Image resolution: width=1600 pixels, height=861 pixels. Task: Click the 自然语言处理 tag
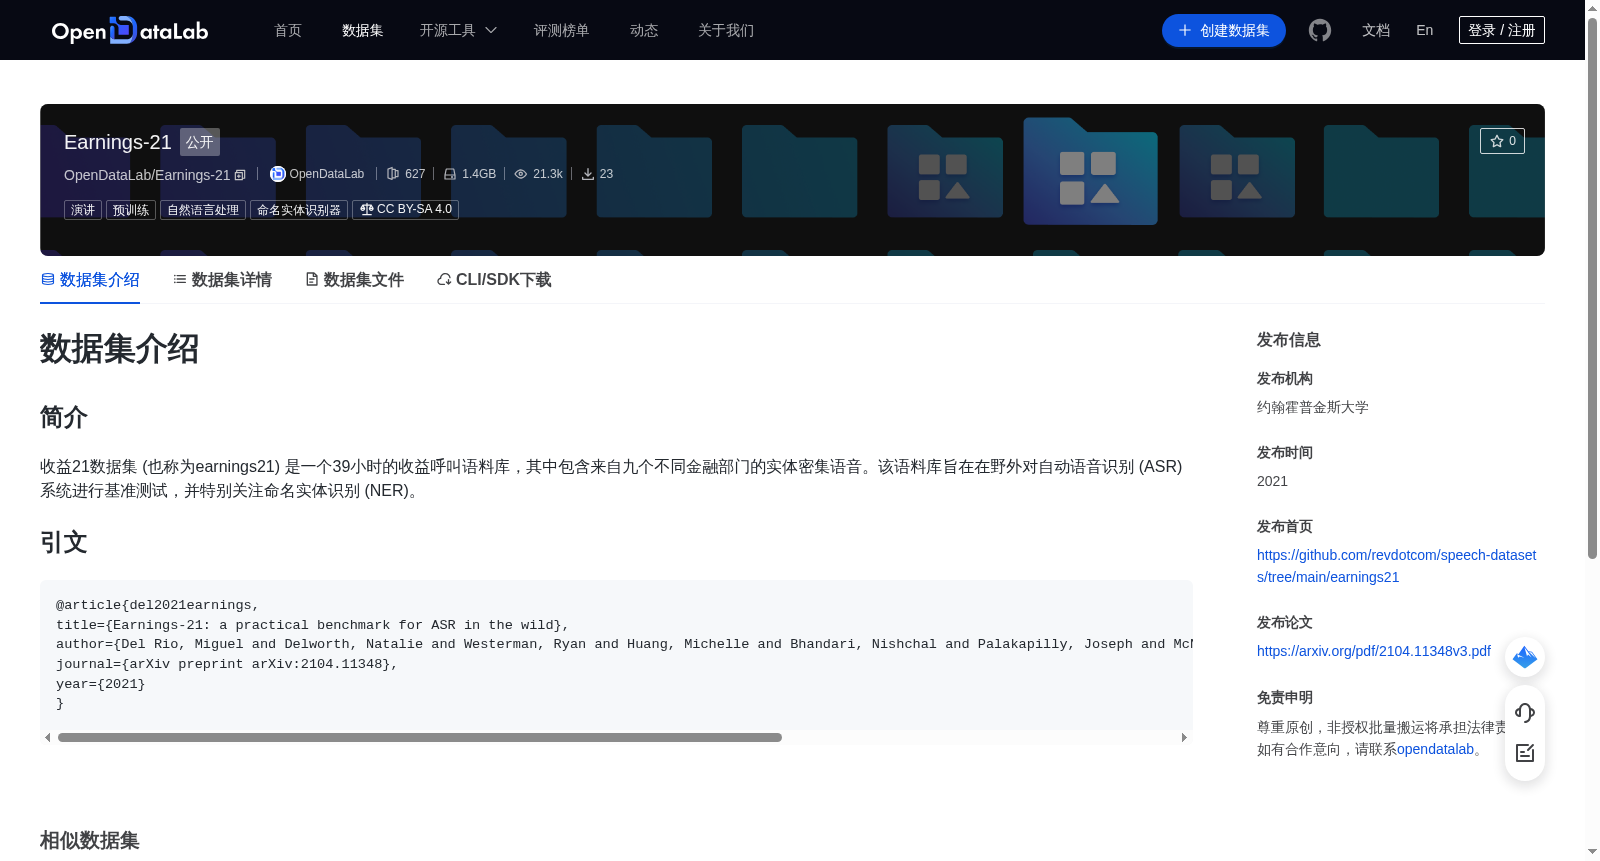(x=203, y=210)
